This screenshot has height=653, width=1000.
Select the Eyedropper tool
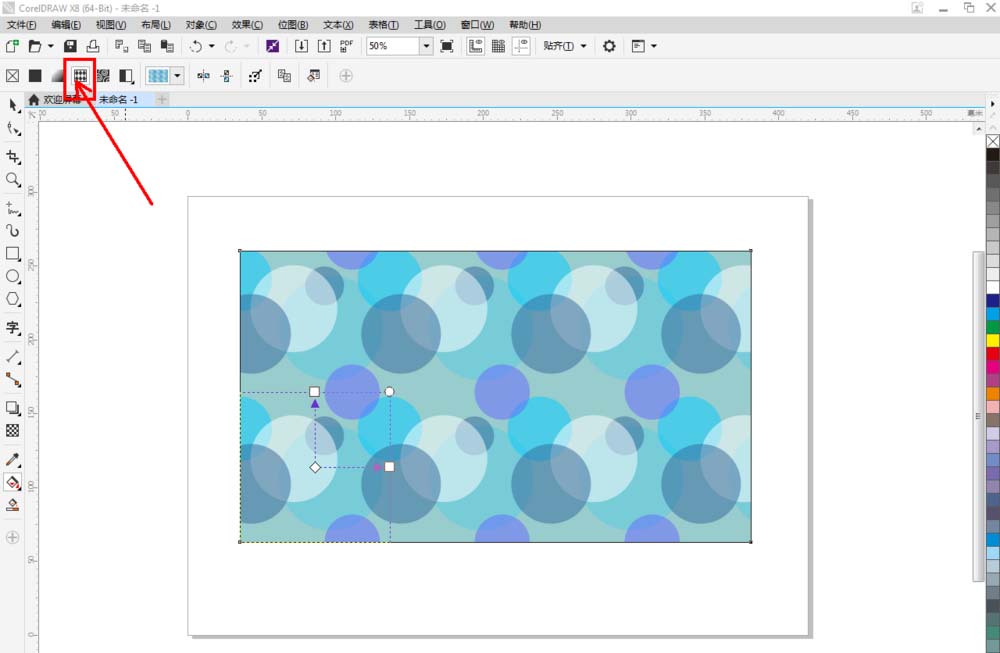coord(13,460)
